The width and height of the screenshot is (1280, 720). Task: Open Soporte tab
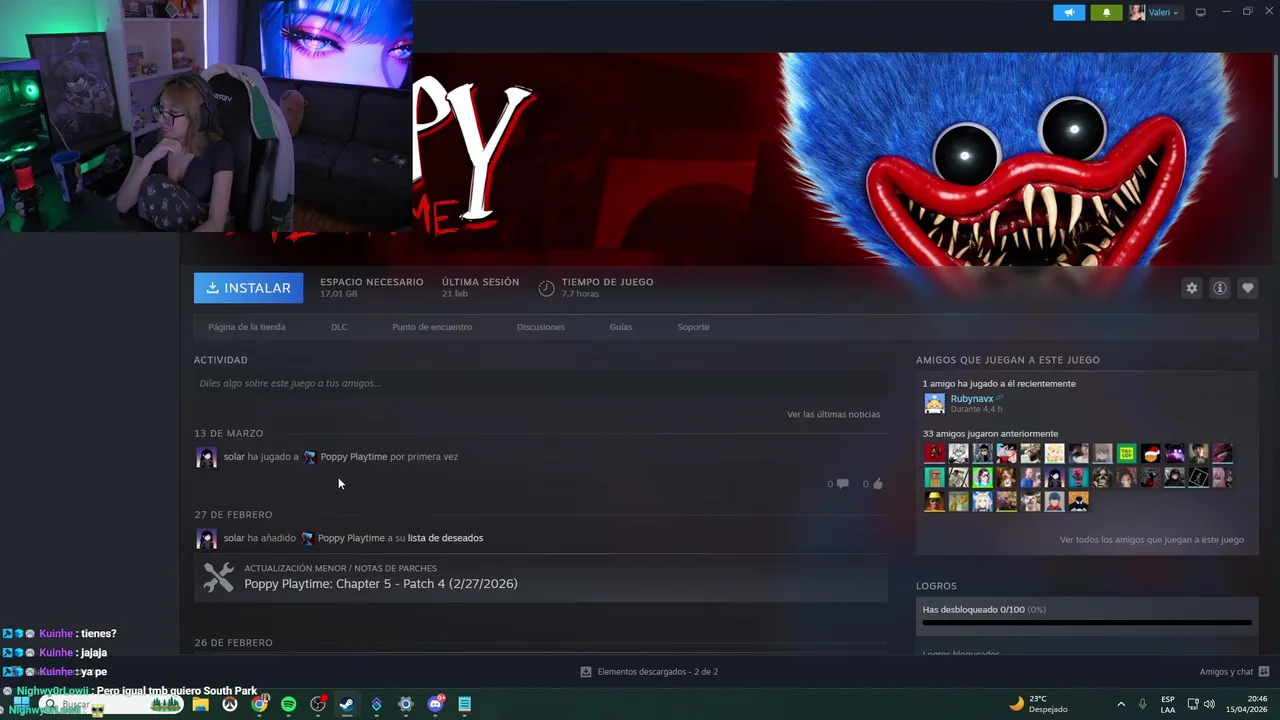693,327
